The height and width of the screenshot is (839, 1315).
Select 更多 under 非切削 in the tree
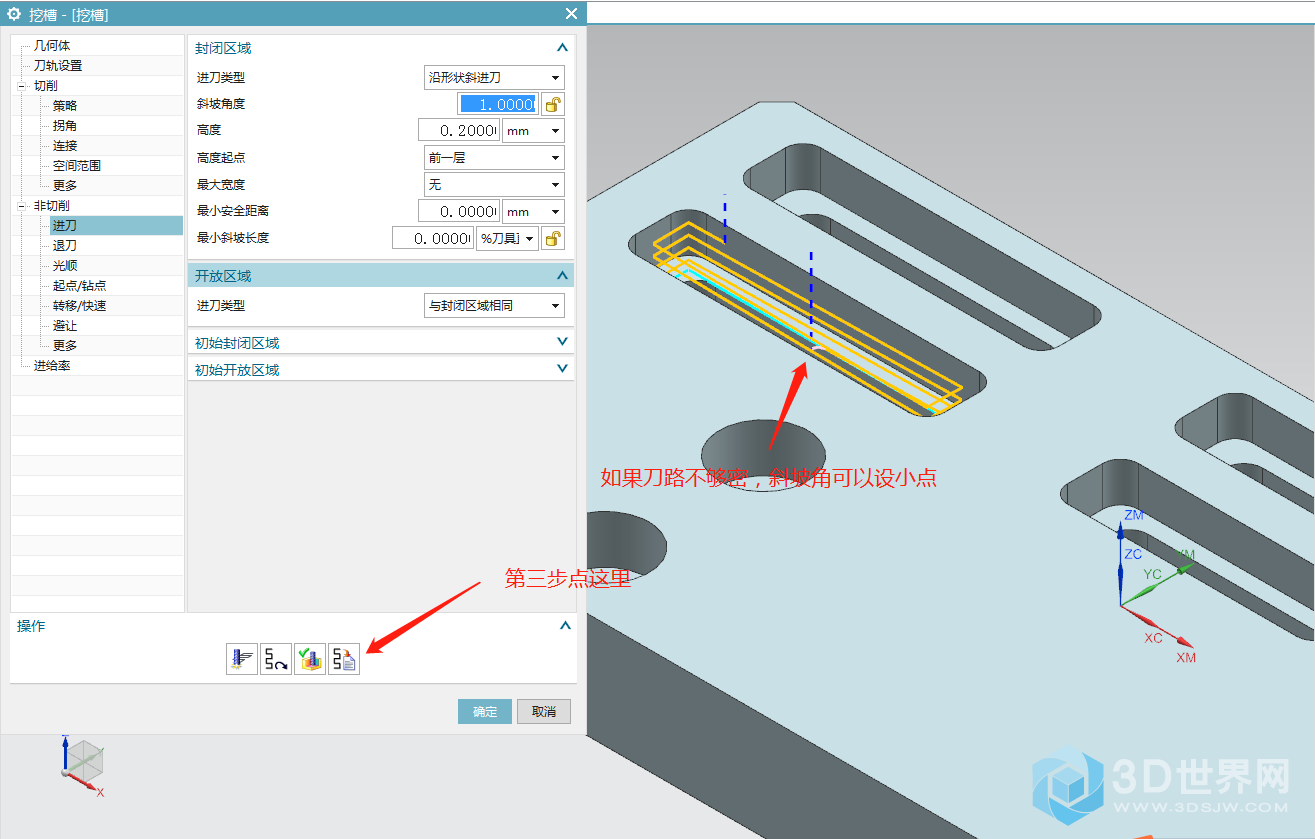[x=65, y=346]
